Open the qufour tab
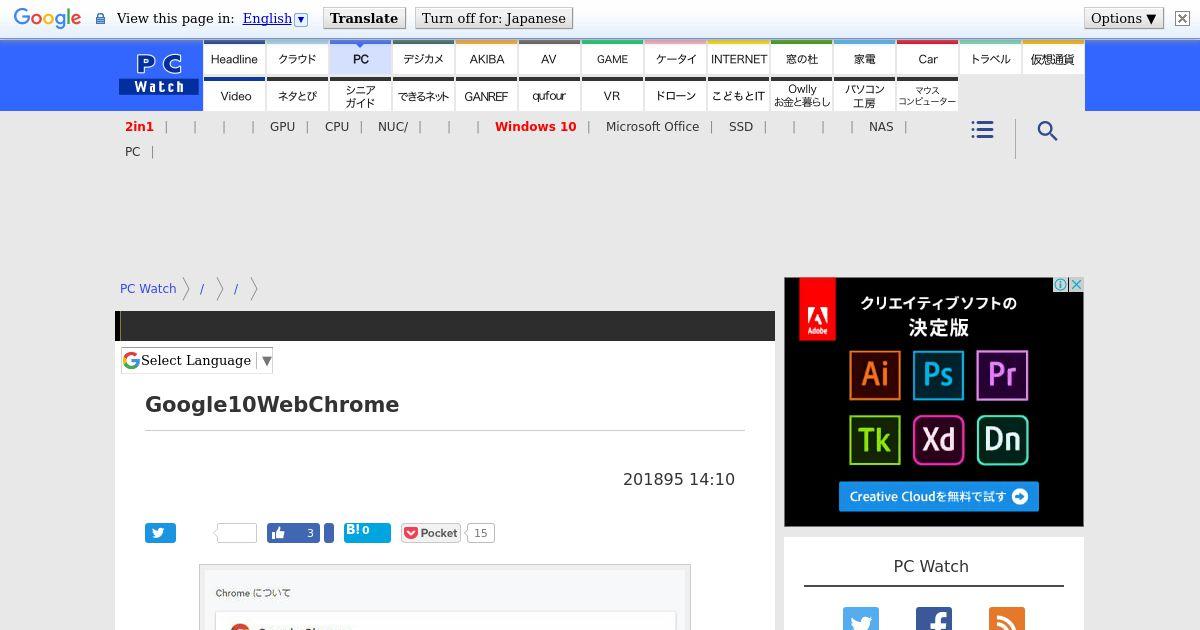This screenshot has width=1200, height=630. (x=549, y=95)
